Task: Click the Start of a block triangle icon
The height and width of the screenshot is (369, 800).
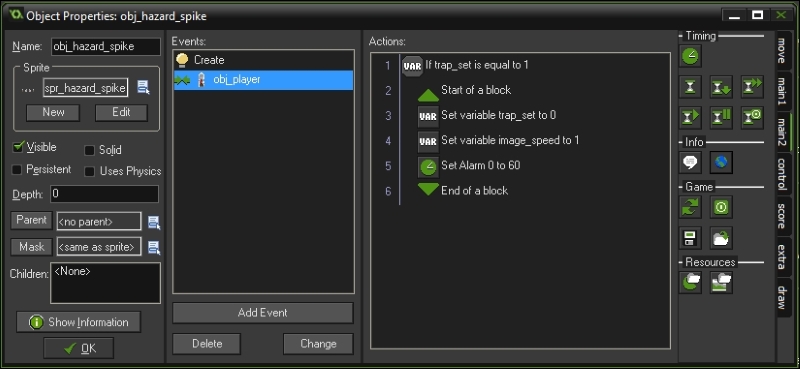Action: (x=428, y=94)
